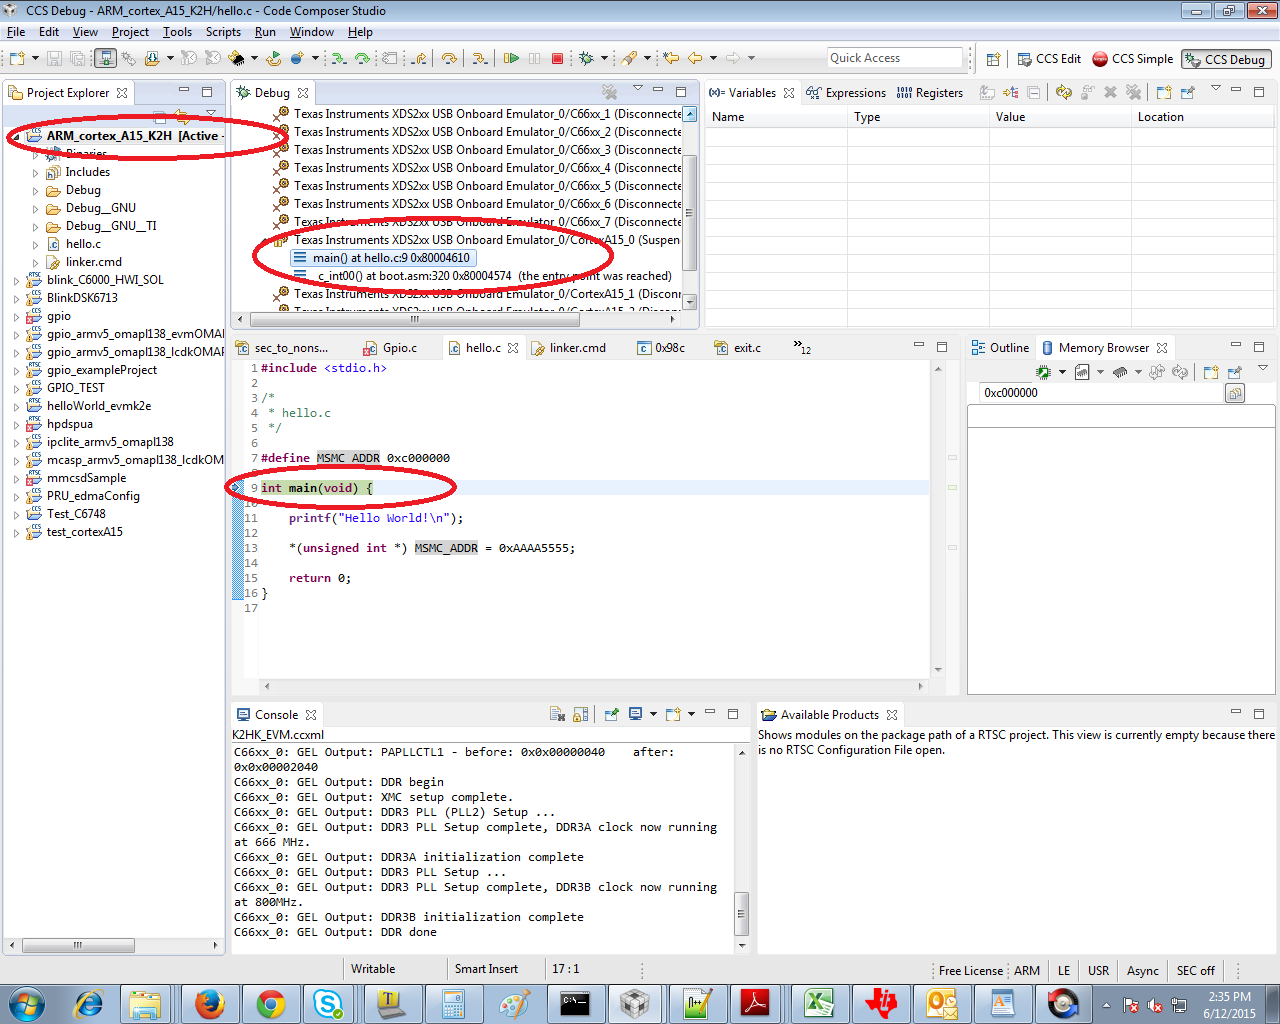Click the Load program toolbar icon
Image resolution: width=1280 pixels, height=1024 pixels.
point(151,58)
